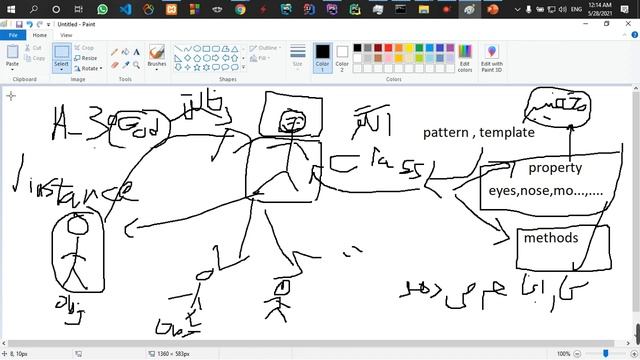Pick the purple color swatch

coord(450,48)
